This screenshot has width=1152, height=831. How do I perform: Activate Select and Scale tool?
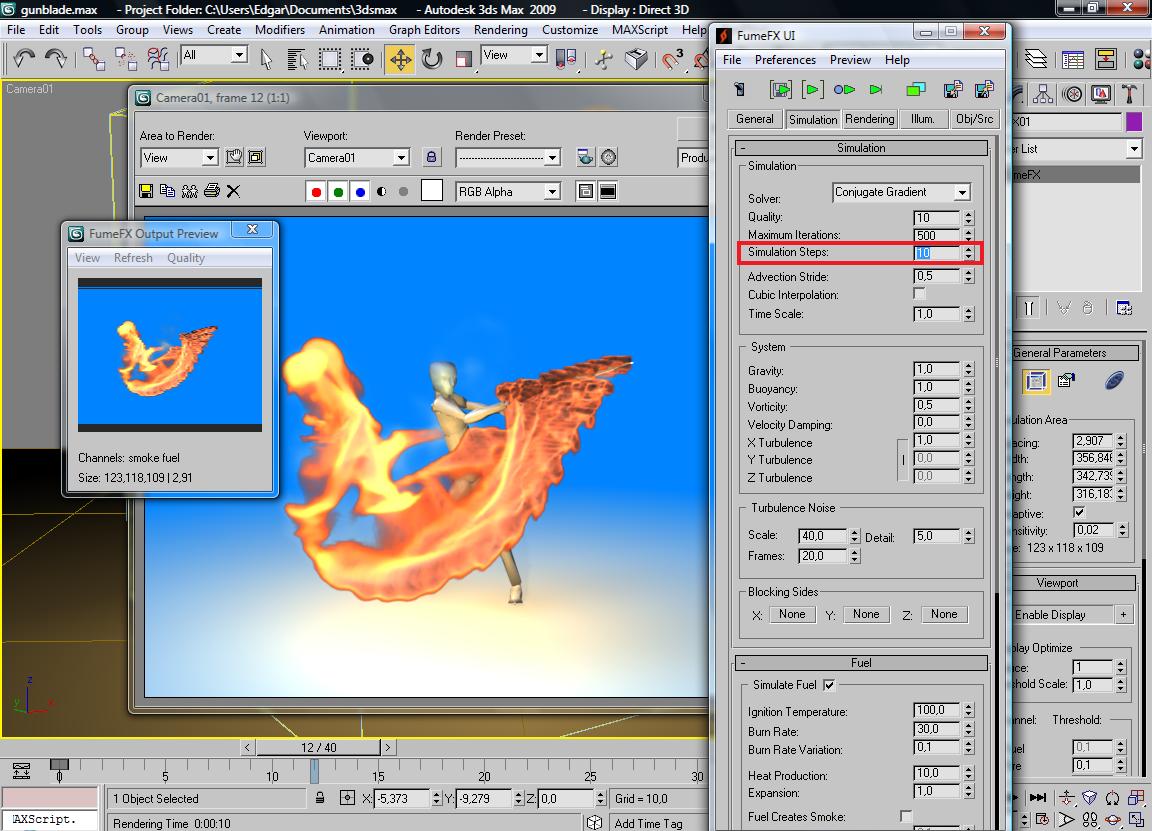464,59
